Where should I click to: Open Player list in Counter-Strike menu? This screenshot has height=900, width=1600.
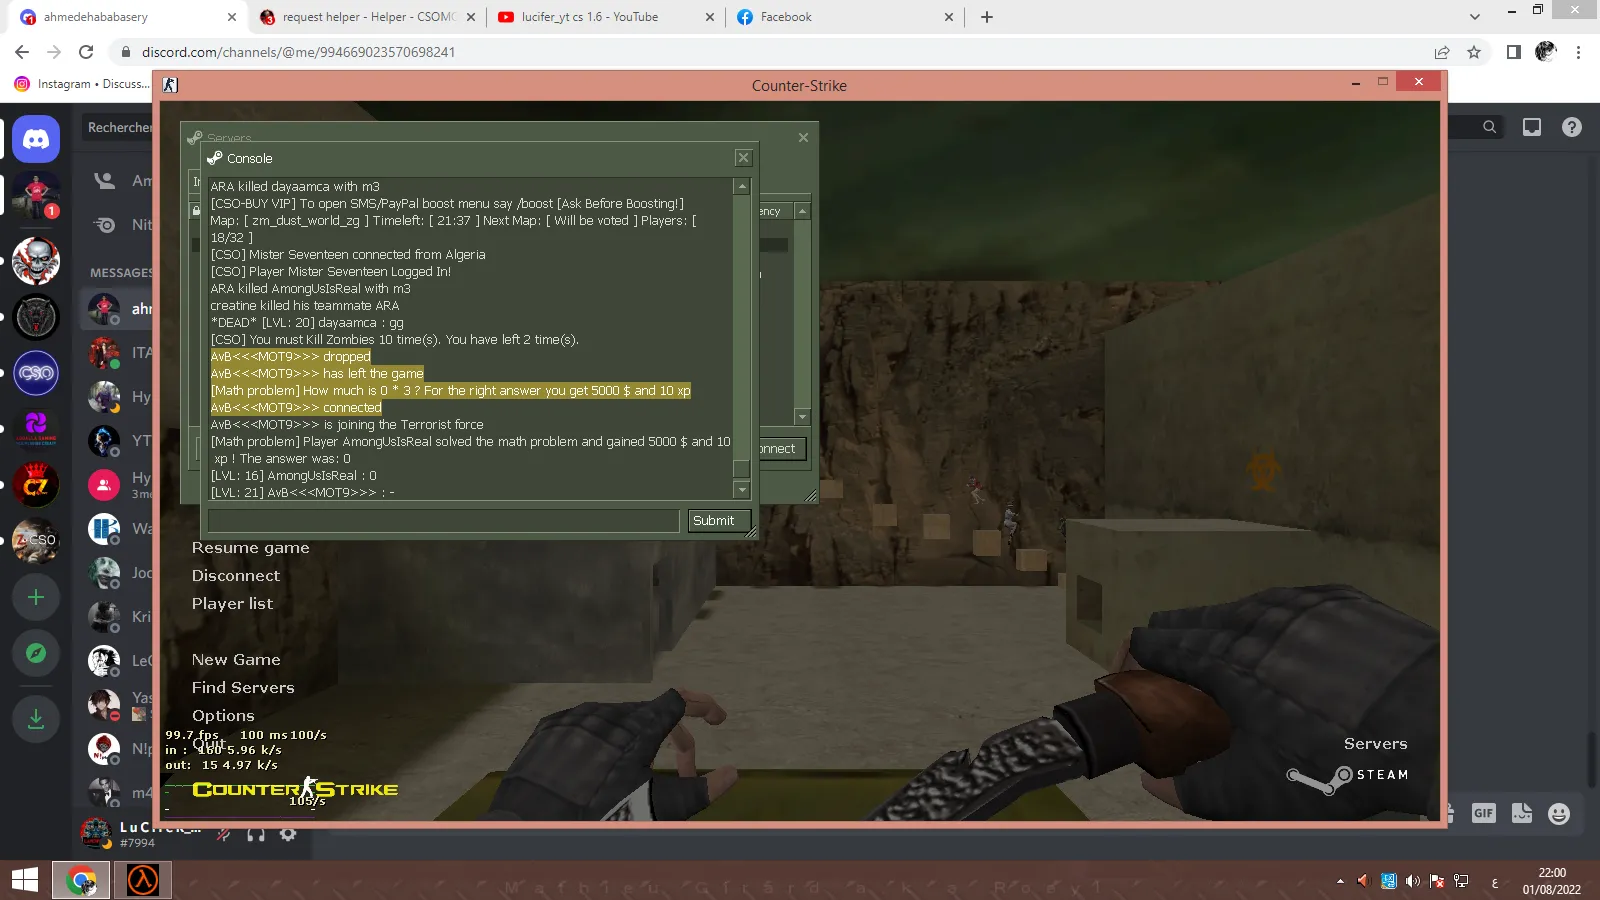coord(232,604)
